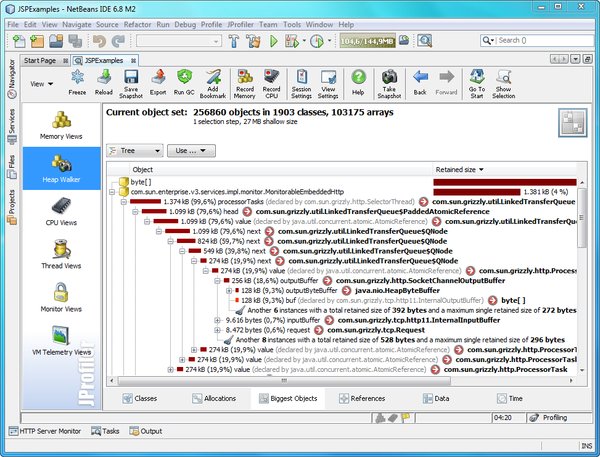Click the horizontal scrollbar of object tree
Viewport: 600px width, 457px height.
pyautogui.click(x=284, y=380)
